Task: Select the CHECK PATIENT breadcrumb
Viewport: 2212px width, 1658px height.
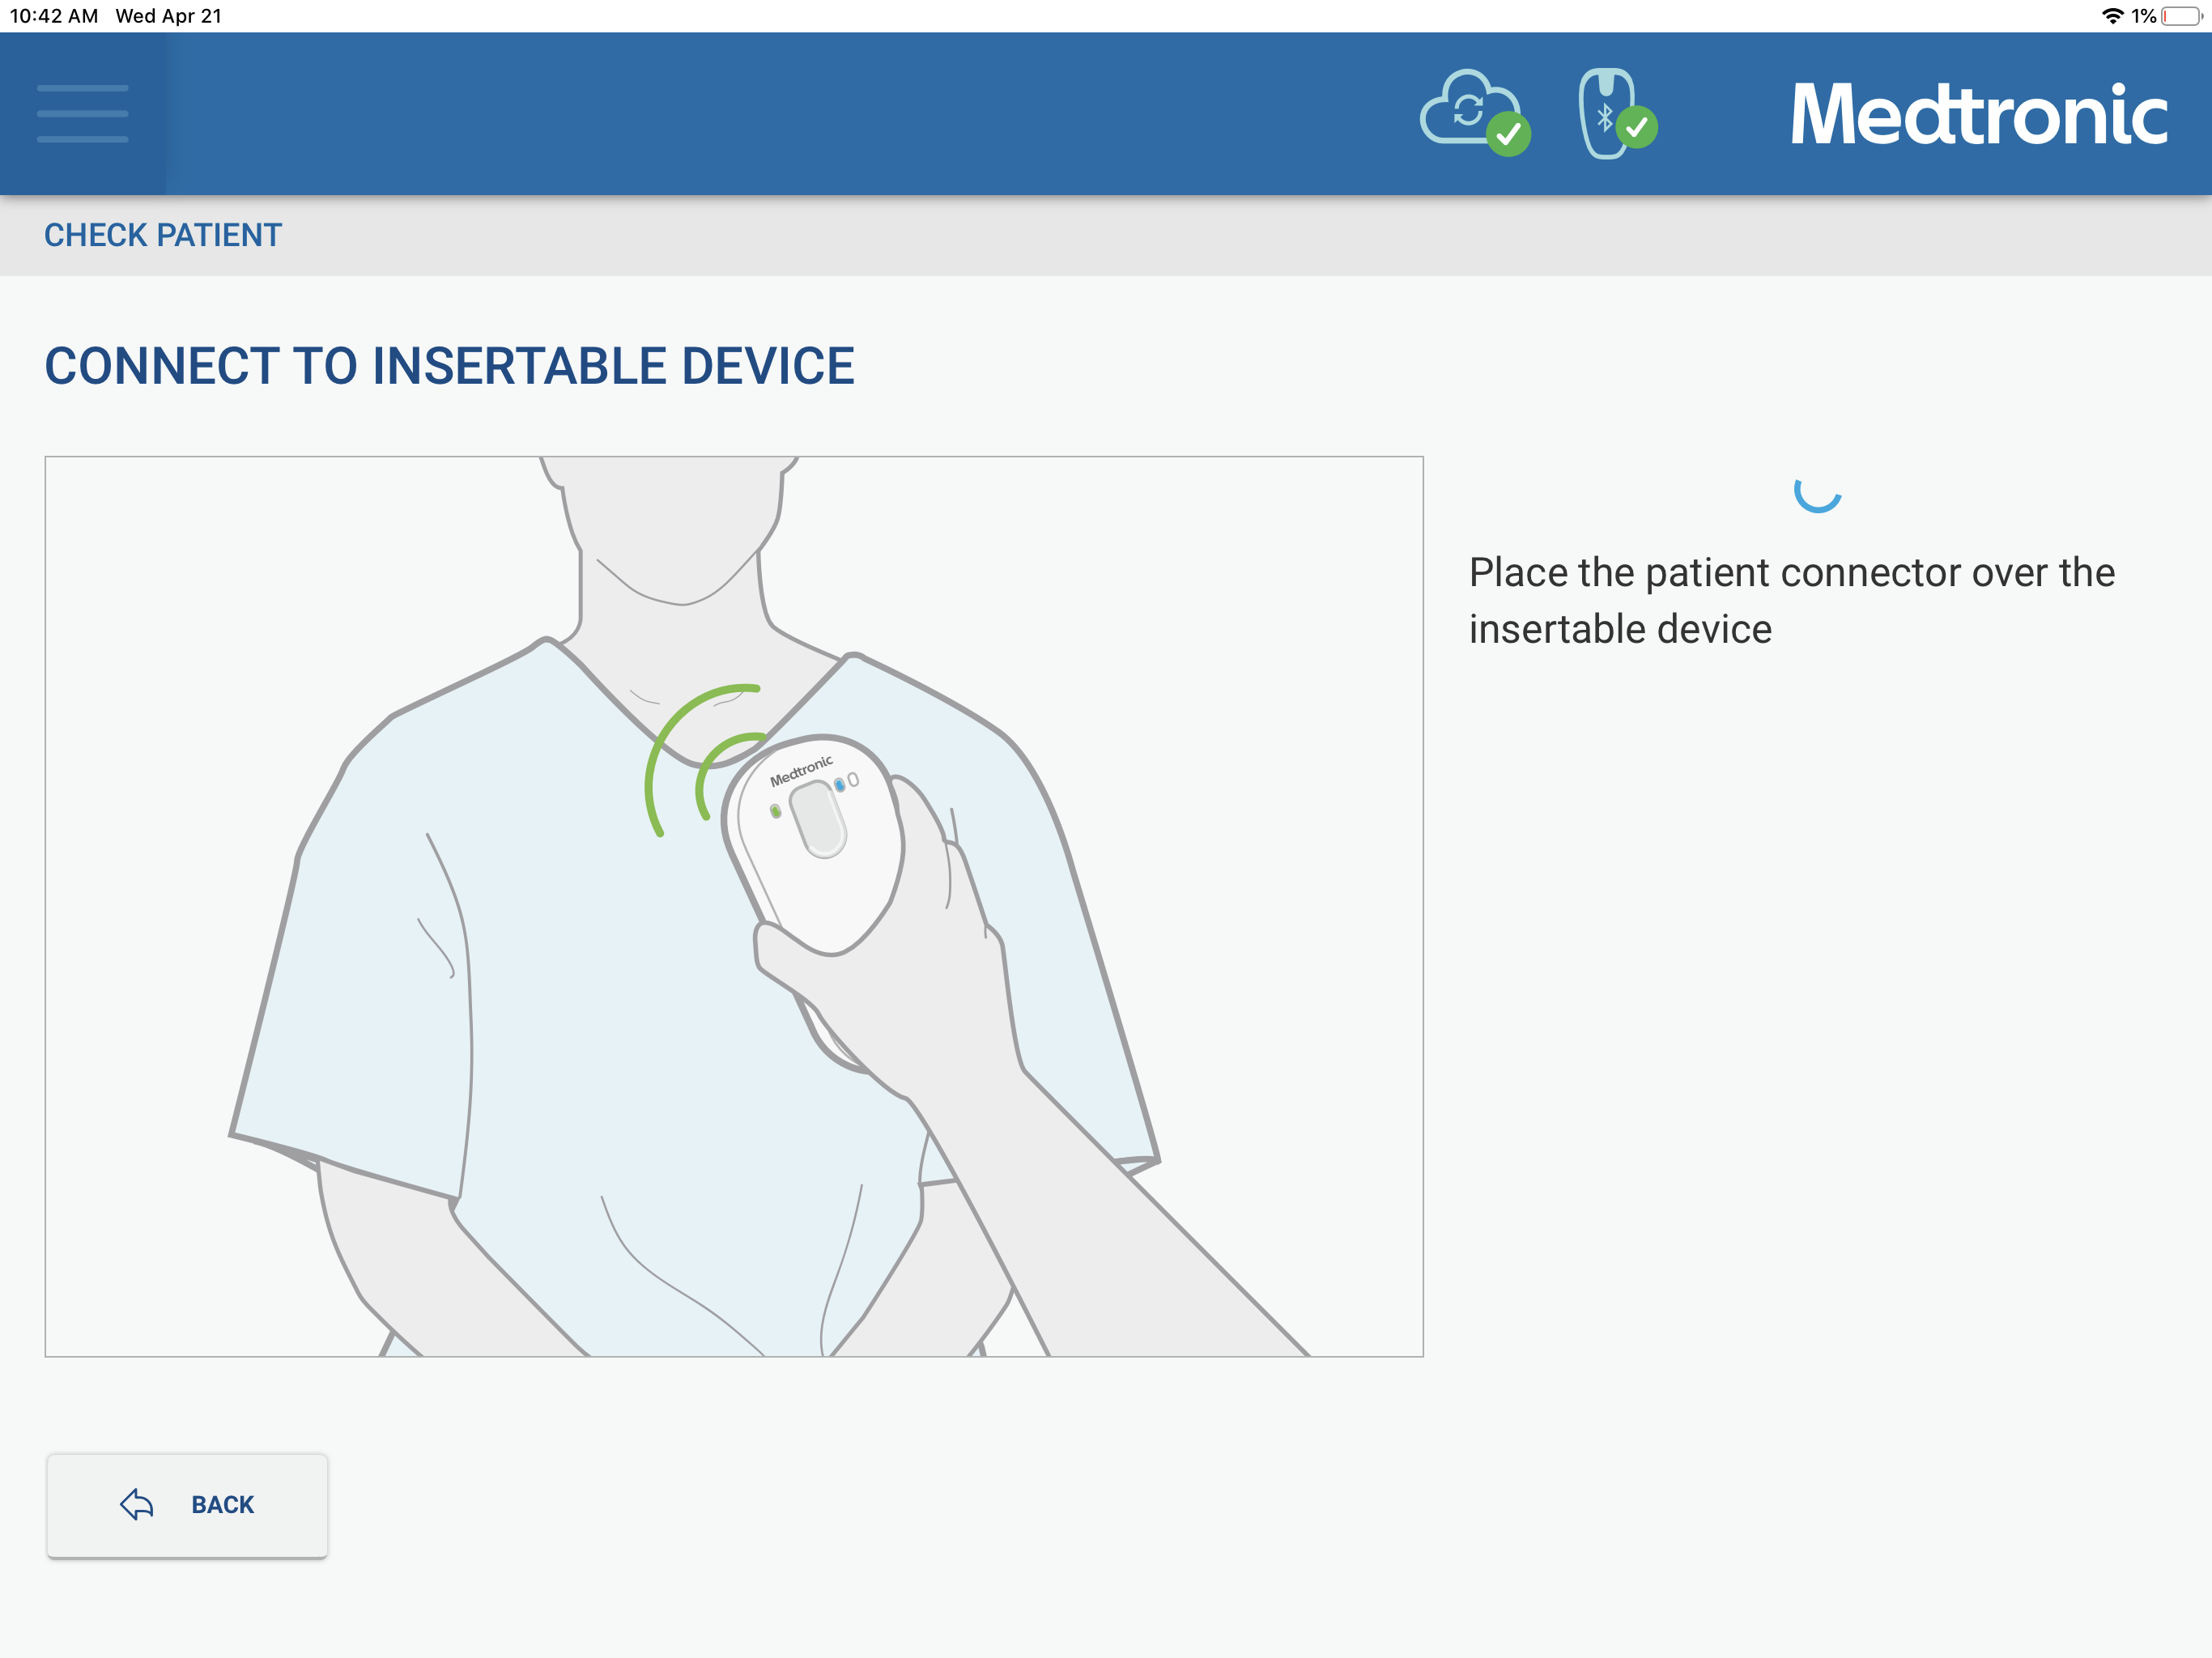Action: point(163,235)
